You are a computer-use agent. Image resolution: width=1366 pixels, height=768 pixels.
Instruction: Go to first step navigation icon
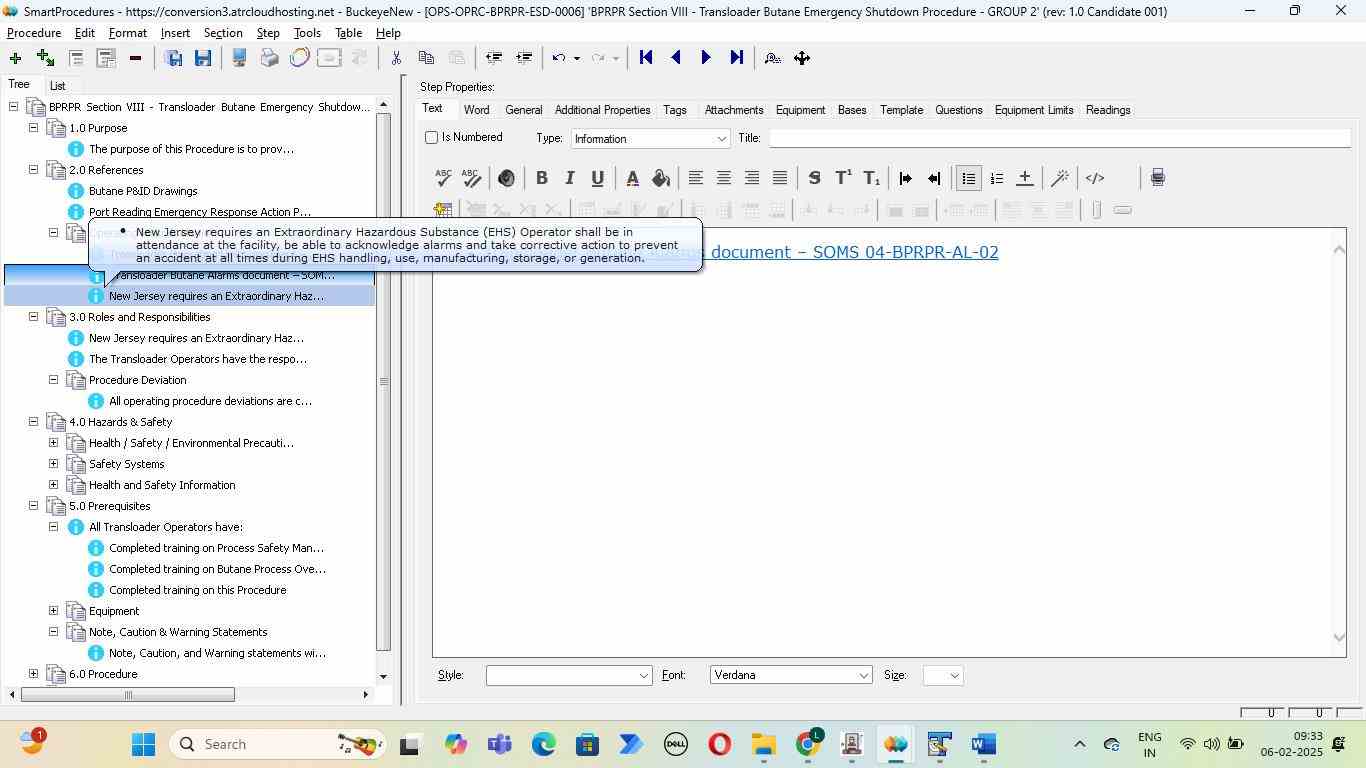click(646, 58)
